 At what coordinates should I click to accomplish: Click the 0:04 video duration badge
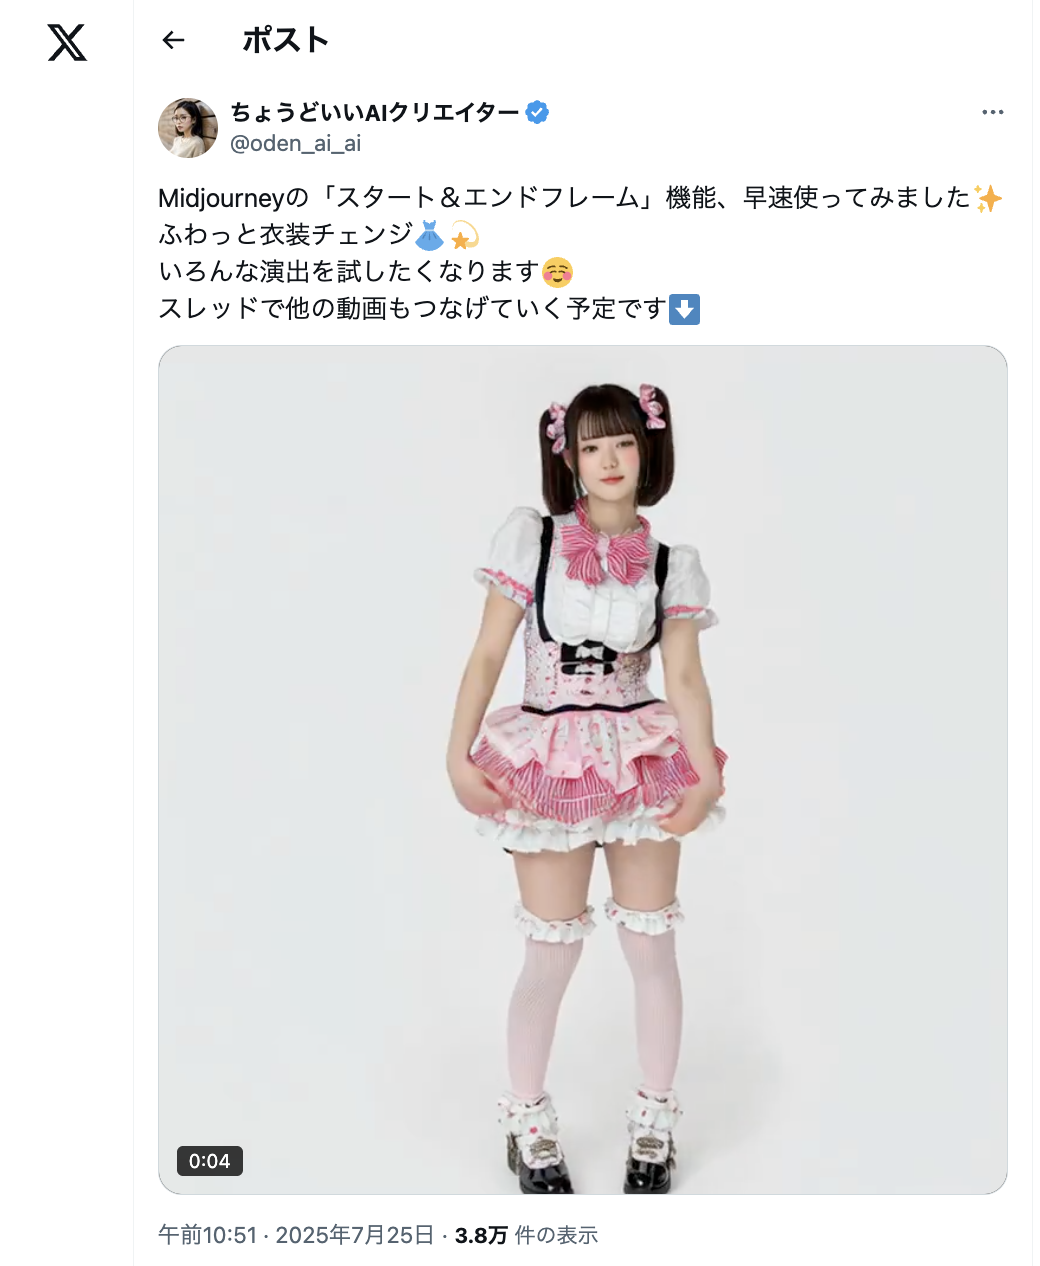(x=210, y=1161)
